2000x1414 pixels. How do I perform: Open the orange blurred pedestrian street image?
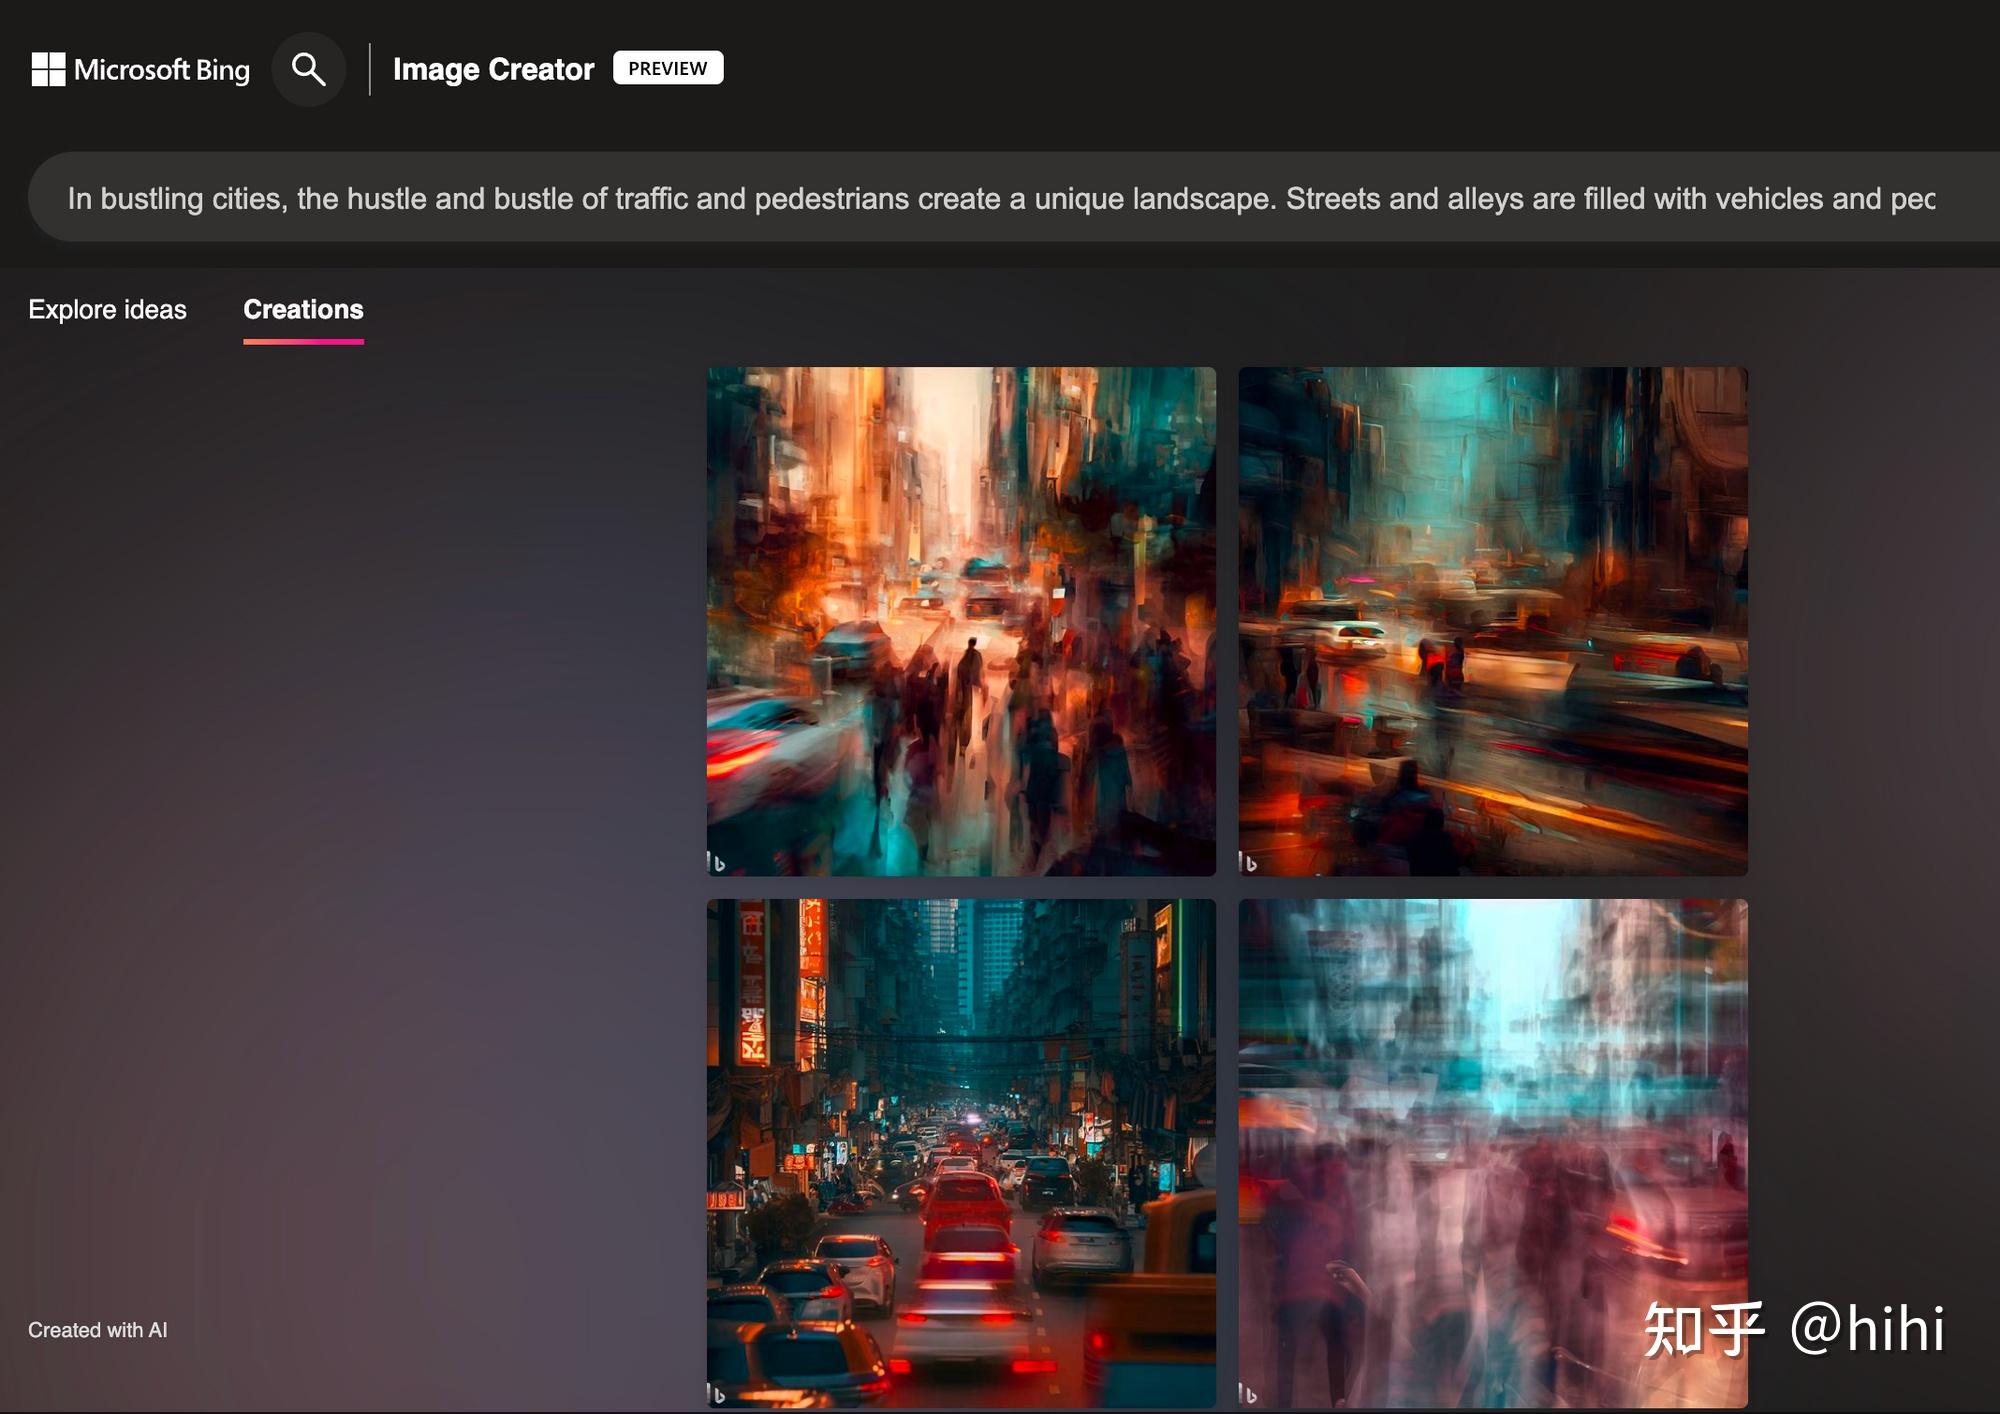(x=961, y=621)
